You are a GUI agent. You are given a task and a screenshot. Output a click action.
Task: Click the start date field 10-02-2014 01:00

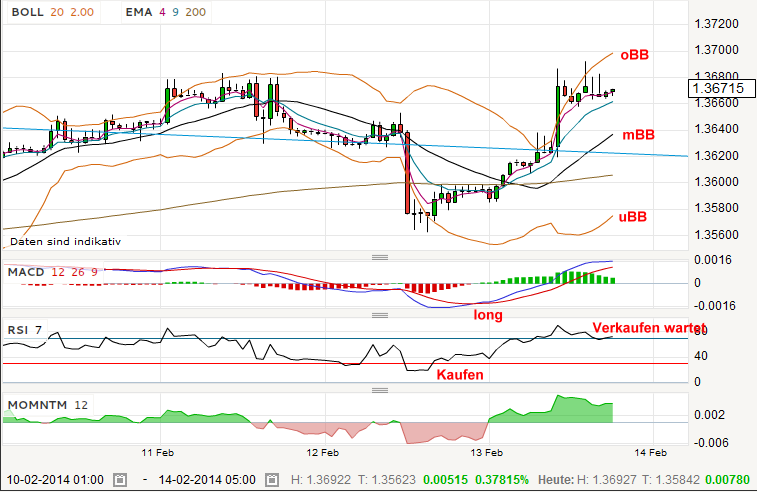click(55, 480)
